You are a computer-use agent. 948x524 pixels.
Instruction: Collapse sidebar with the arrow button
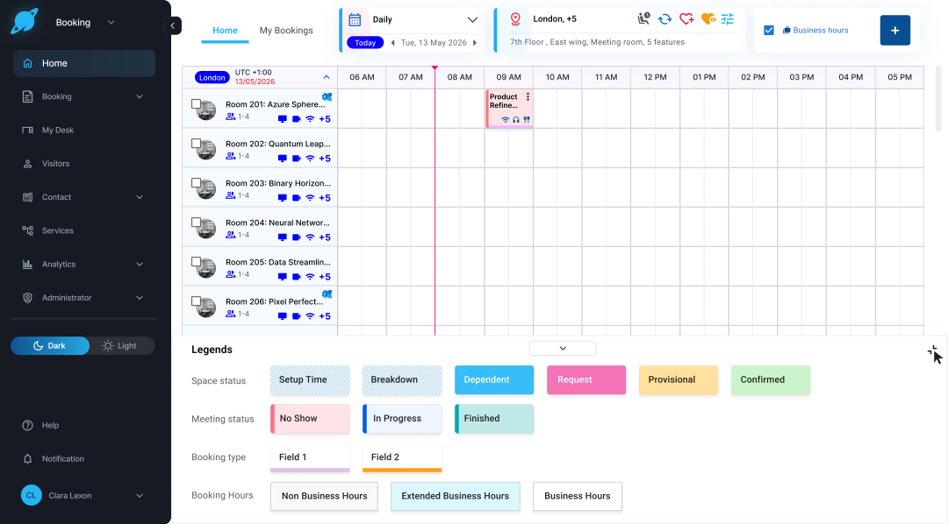pyautogui.click(x=172, y=25)
